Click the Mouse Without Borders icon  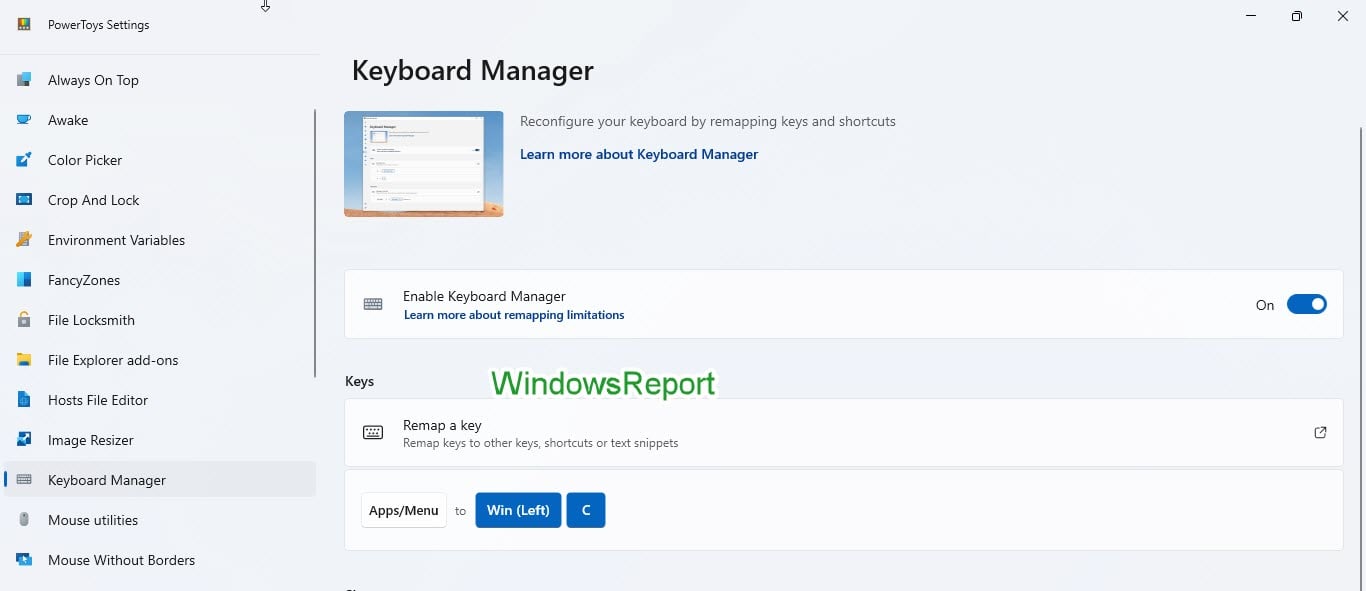coord(24,560)
